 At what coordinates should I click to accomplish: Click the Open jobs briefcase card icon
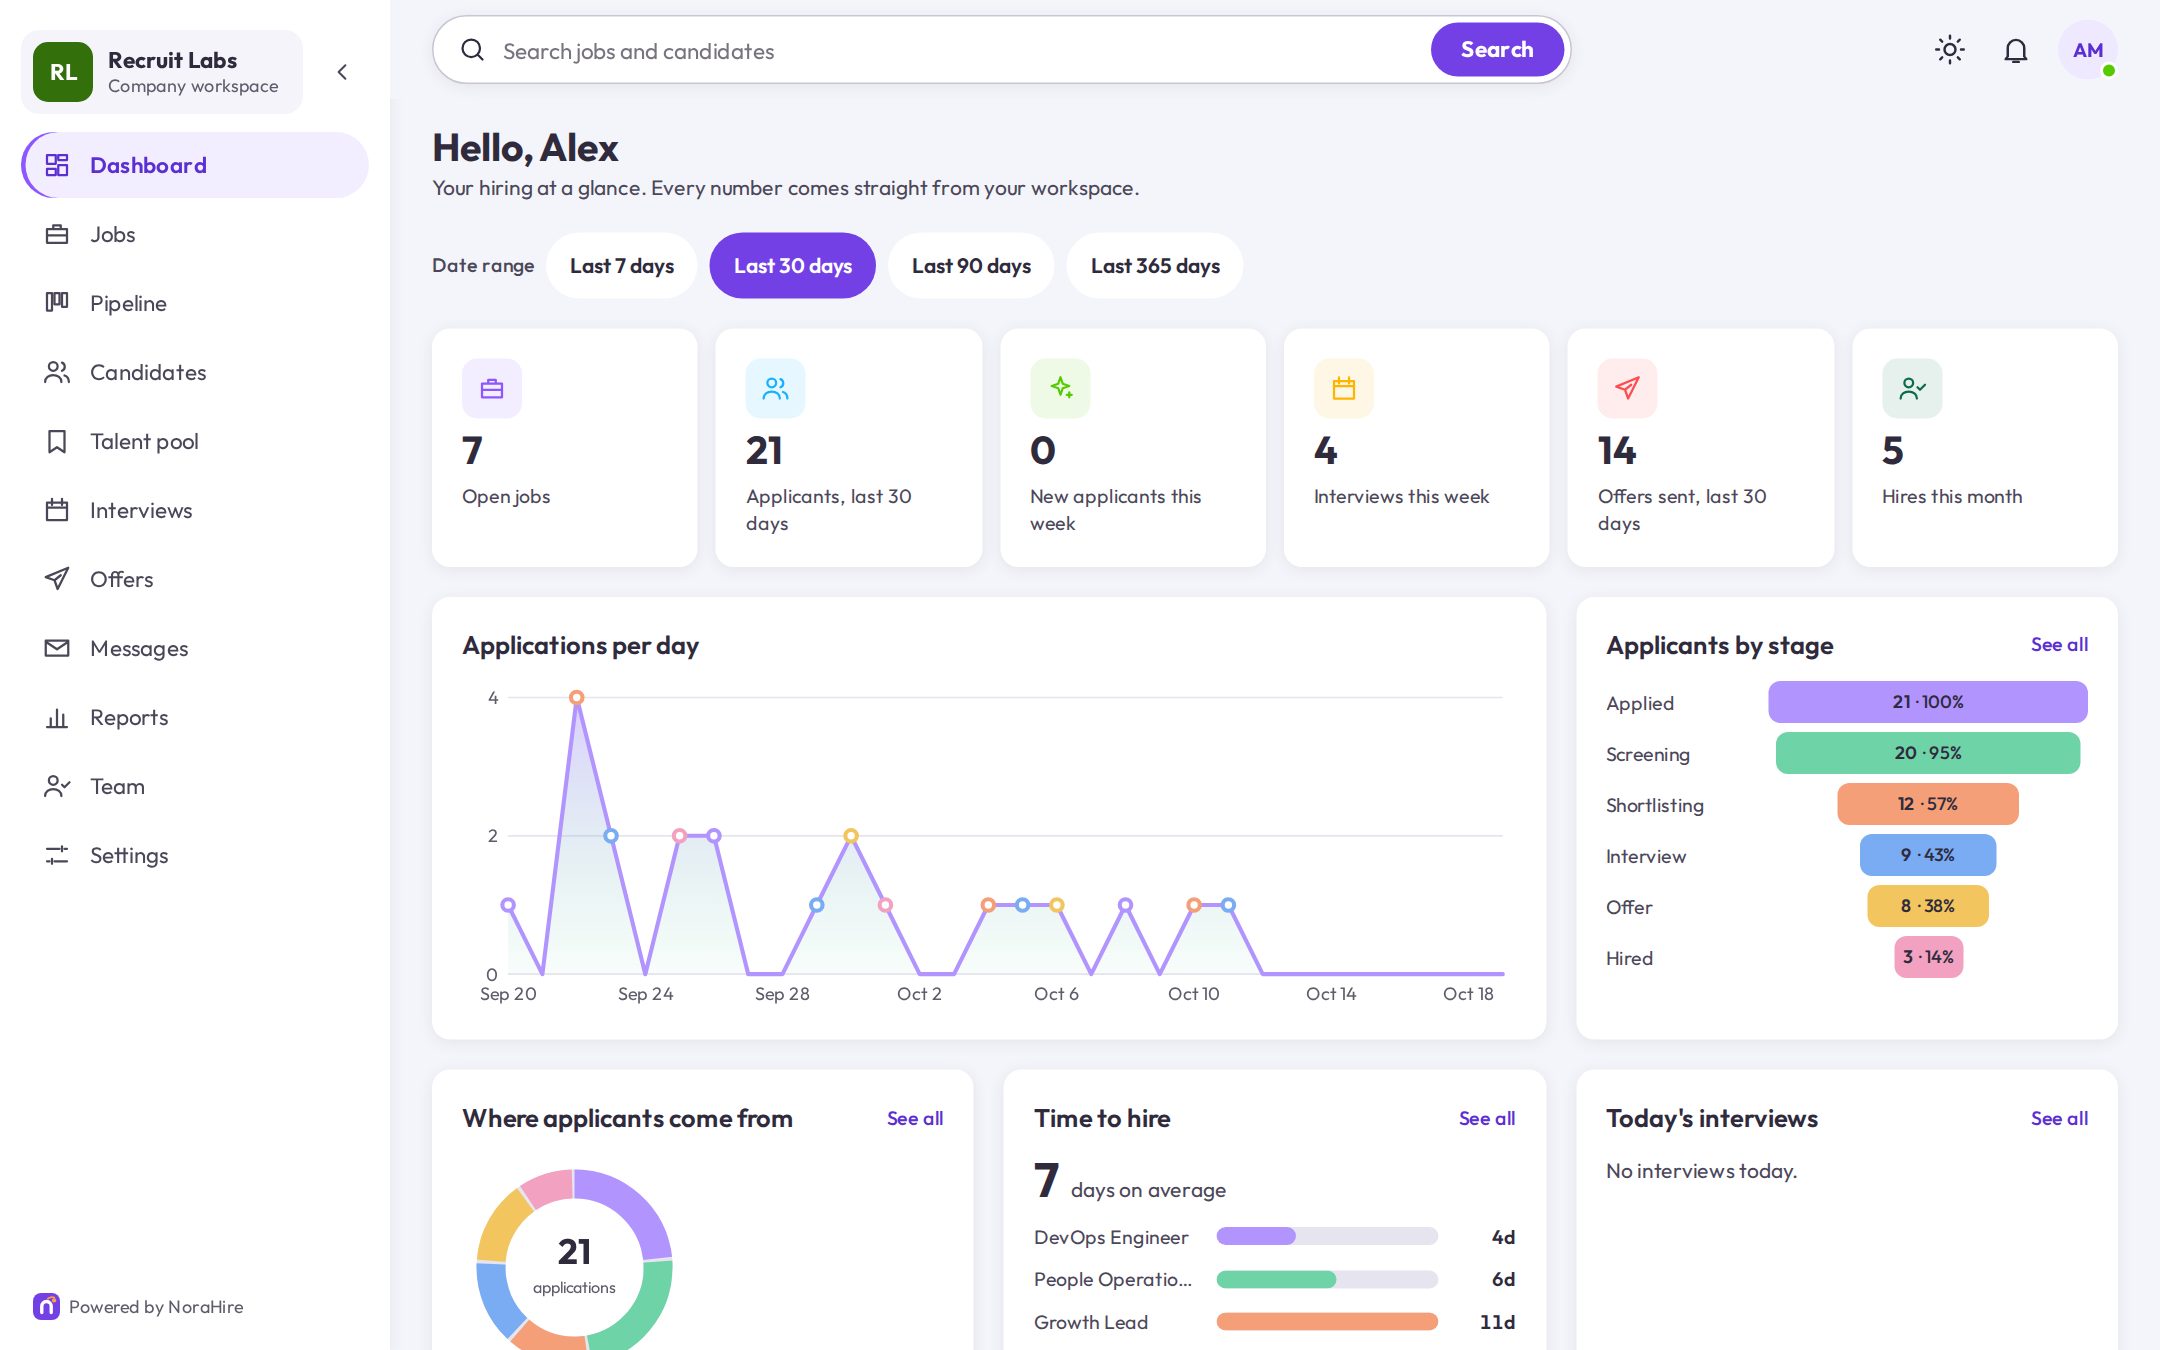point(492,388)
